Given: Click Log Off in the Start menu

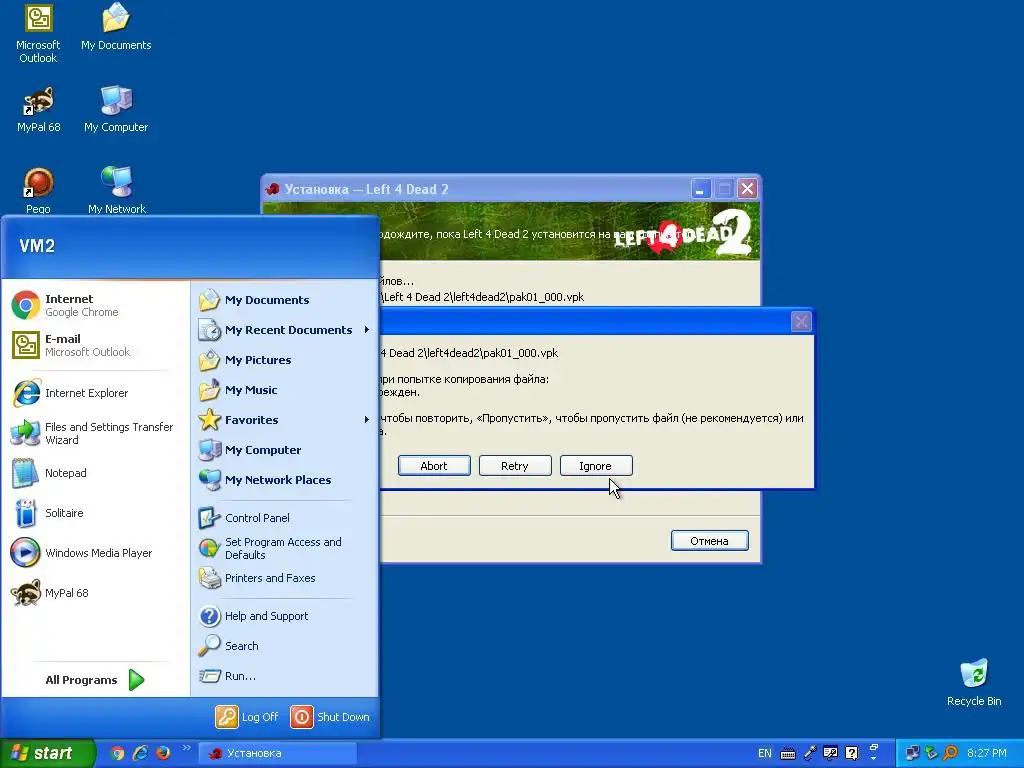Looking at the screenshot, I should [248, 717].
